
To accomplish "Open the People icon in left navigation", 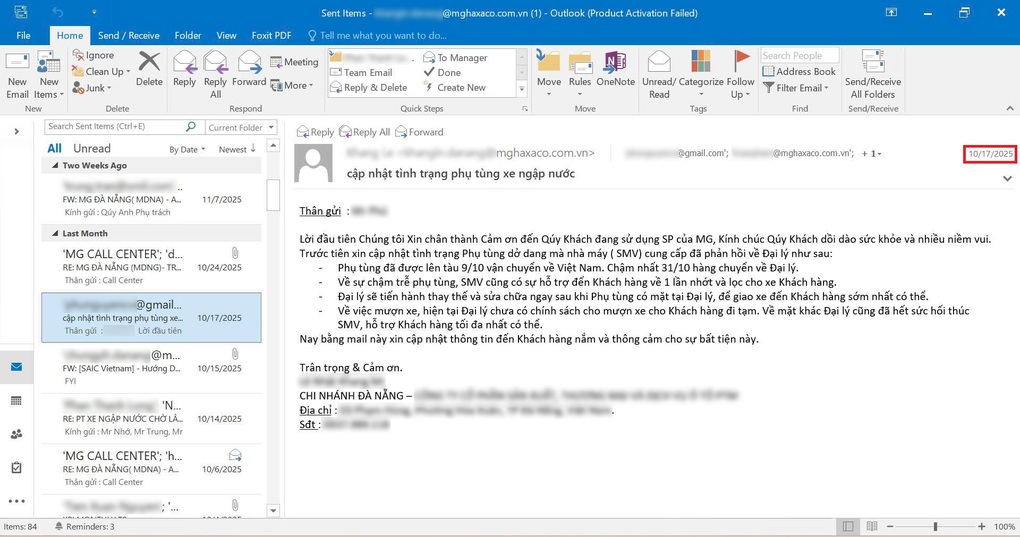I will coord(16,434).
